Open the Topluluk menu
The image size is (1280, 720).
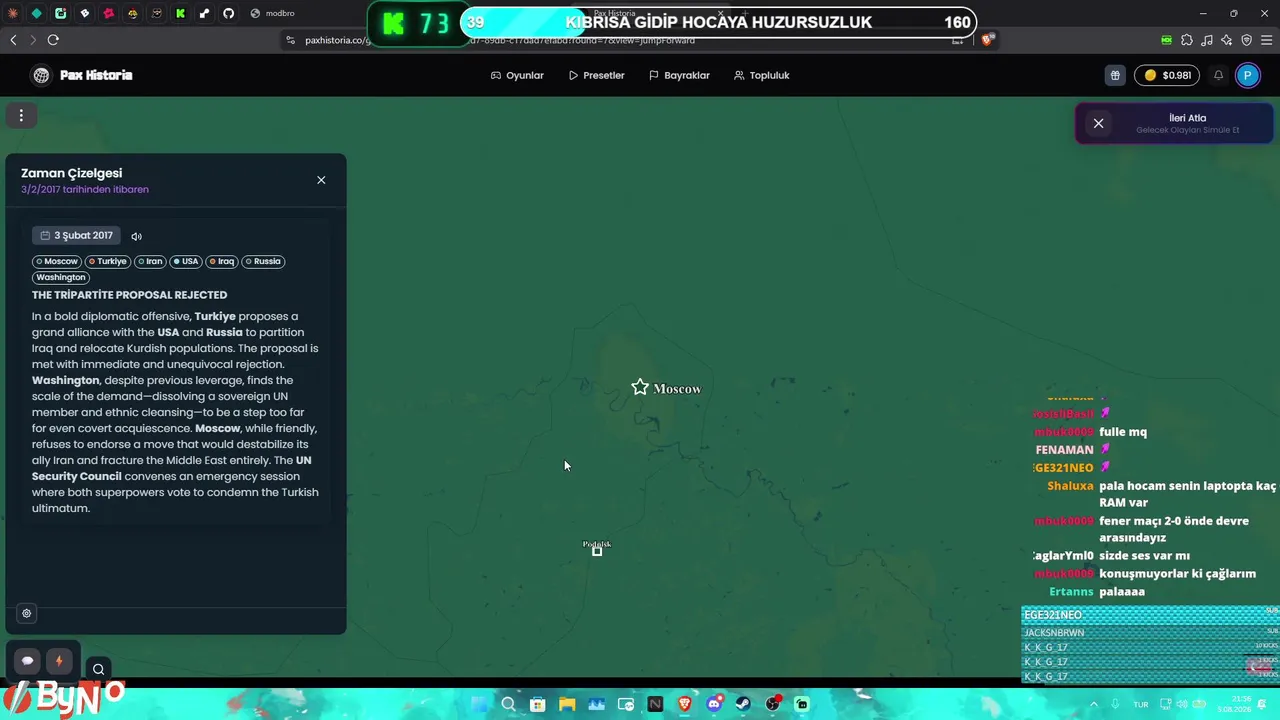coord(761,75)
